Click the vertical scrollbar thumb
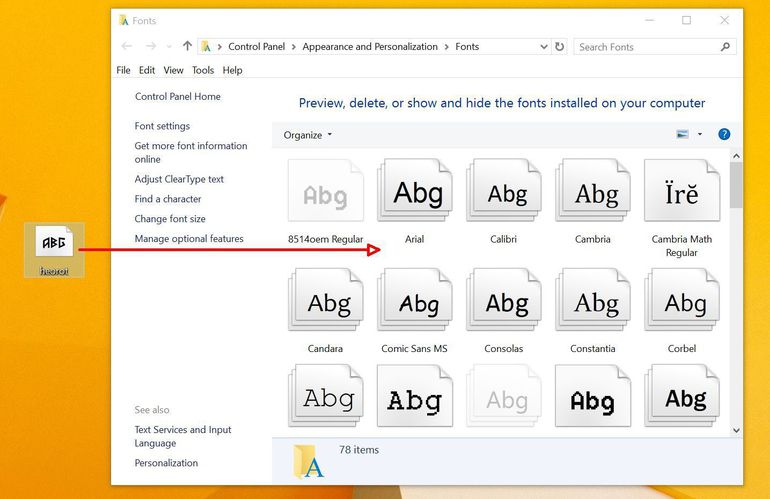 (x=736, y=185)
